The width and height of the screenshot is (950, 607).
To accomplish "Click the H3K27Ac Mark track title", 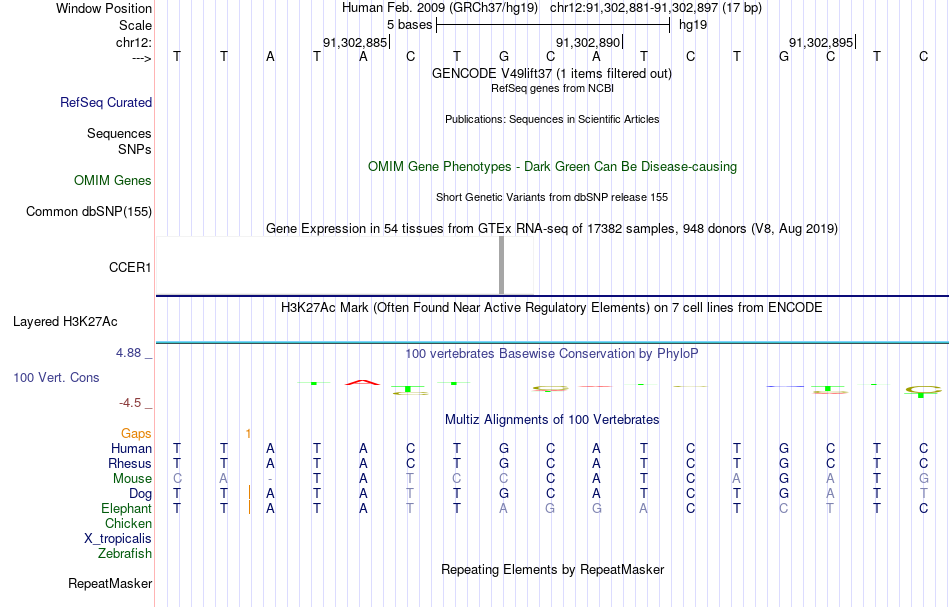I will pyautogui.click(x=551, y=307).
